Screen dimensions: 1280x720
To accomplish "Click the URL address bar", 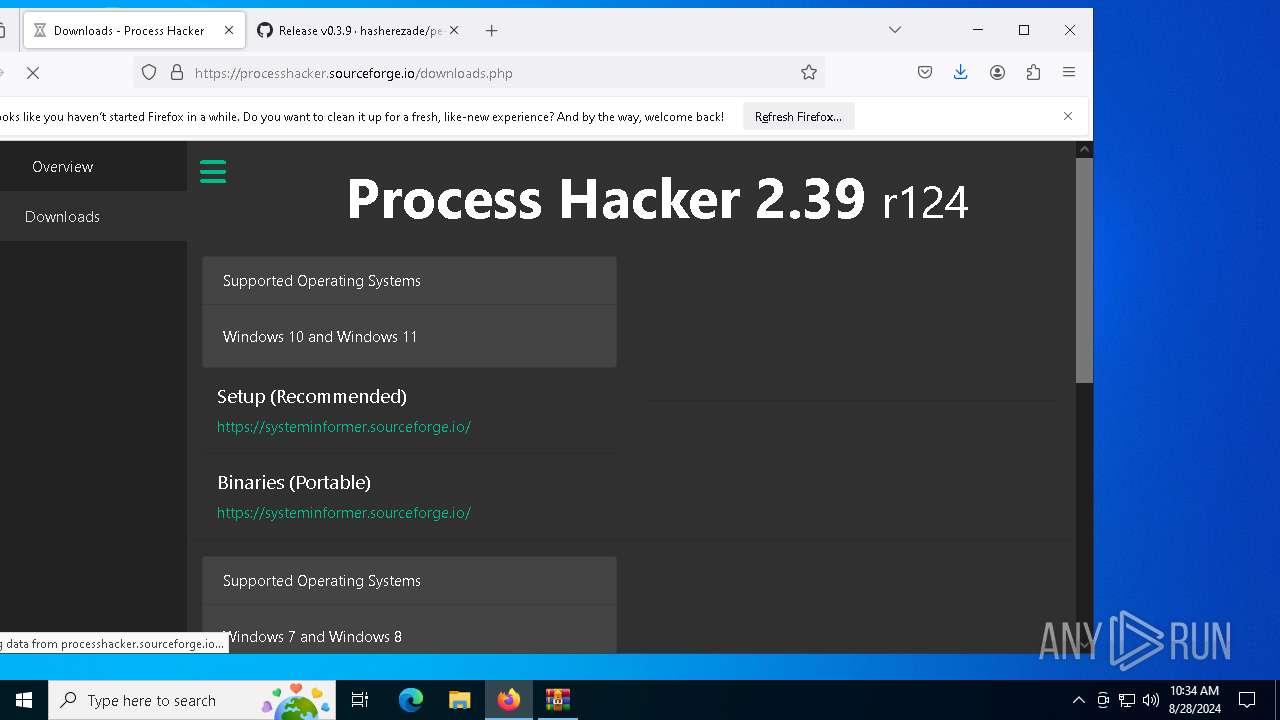I will click(x=478, y=72).
